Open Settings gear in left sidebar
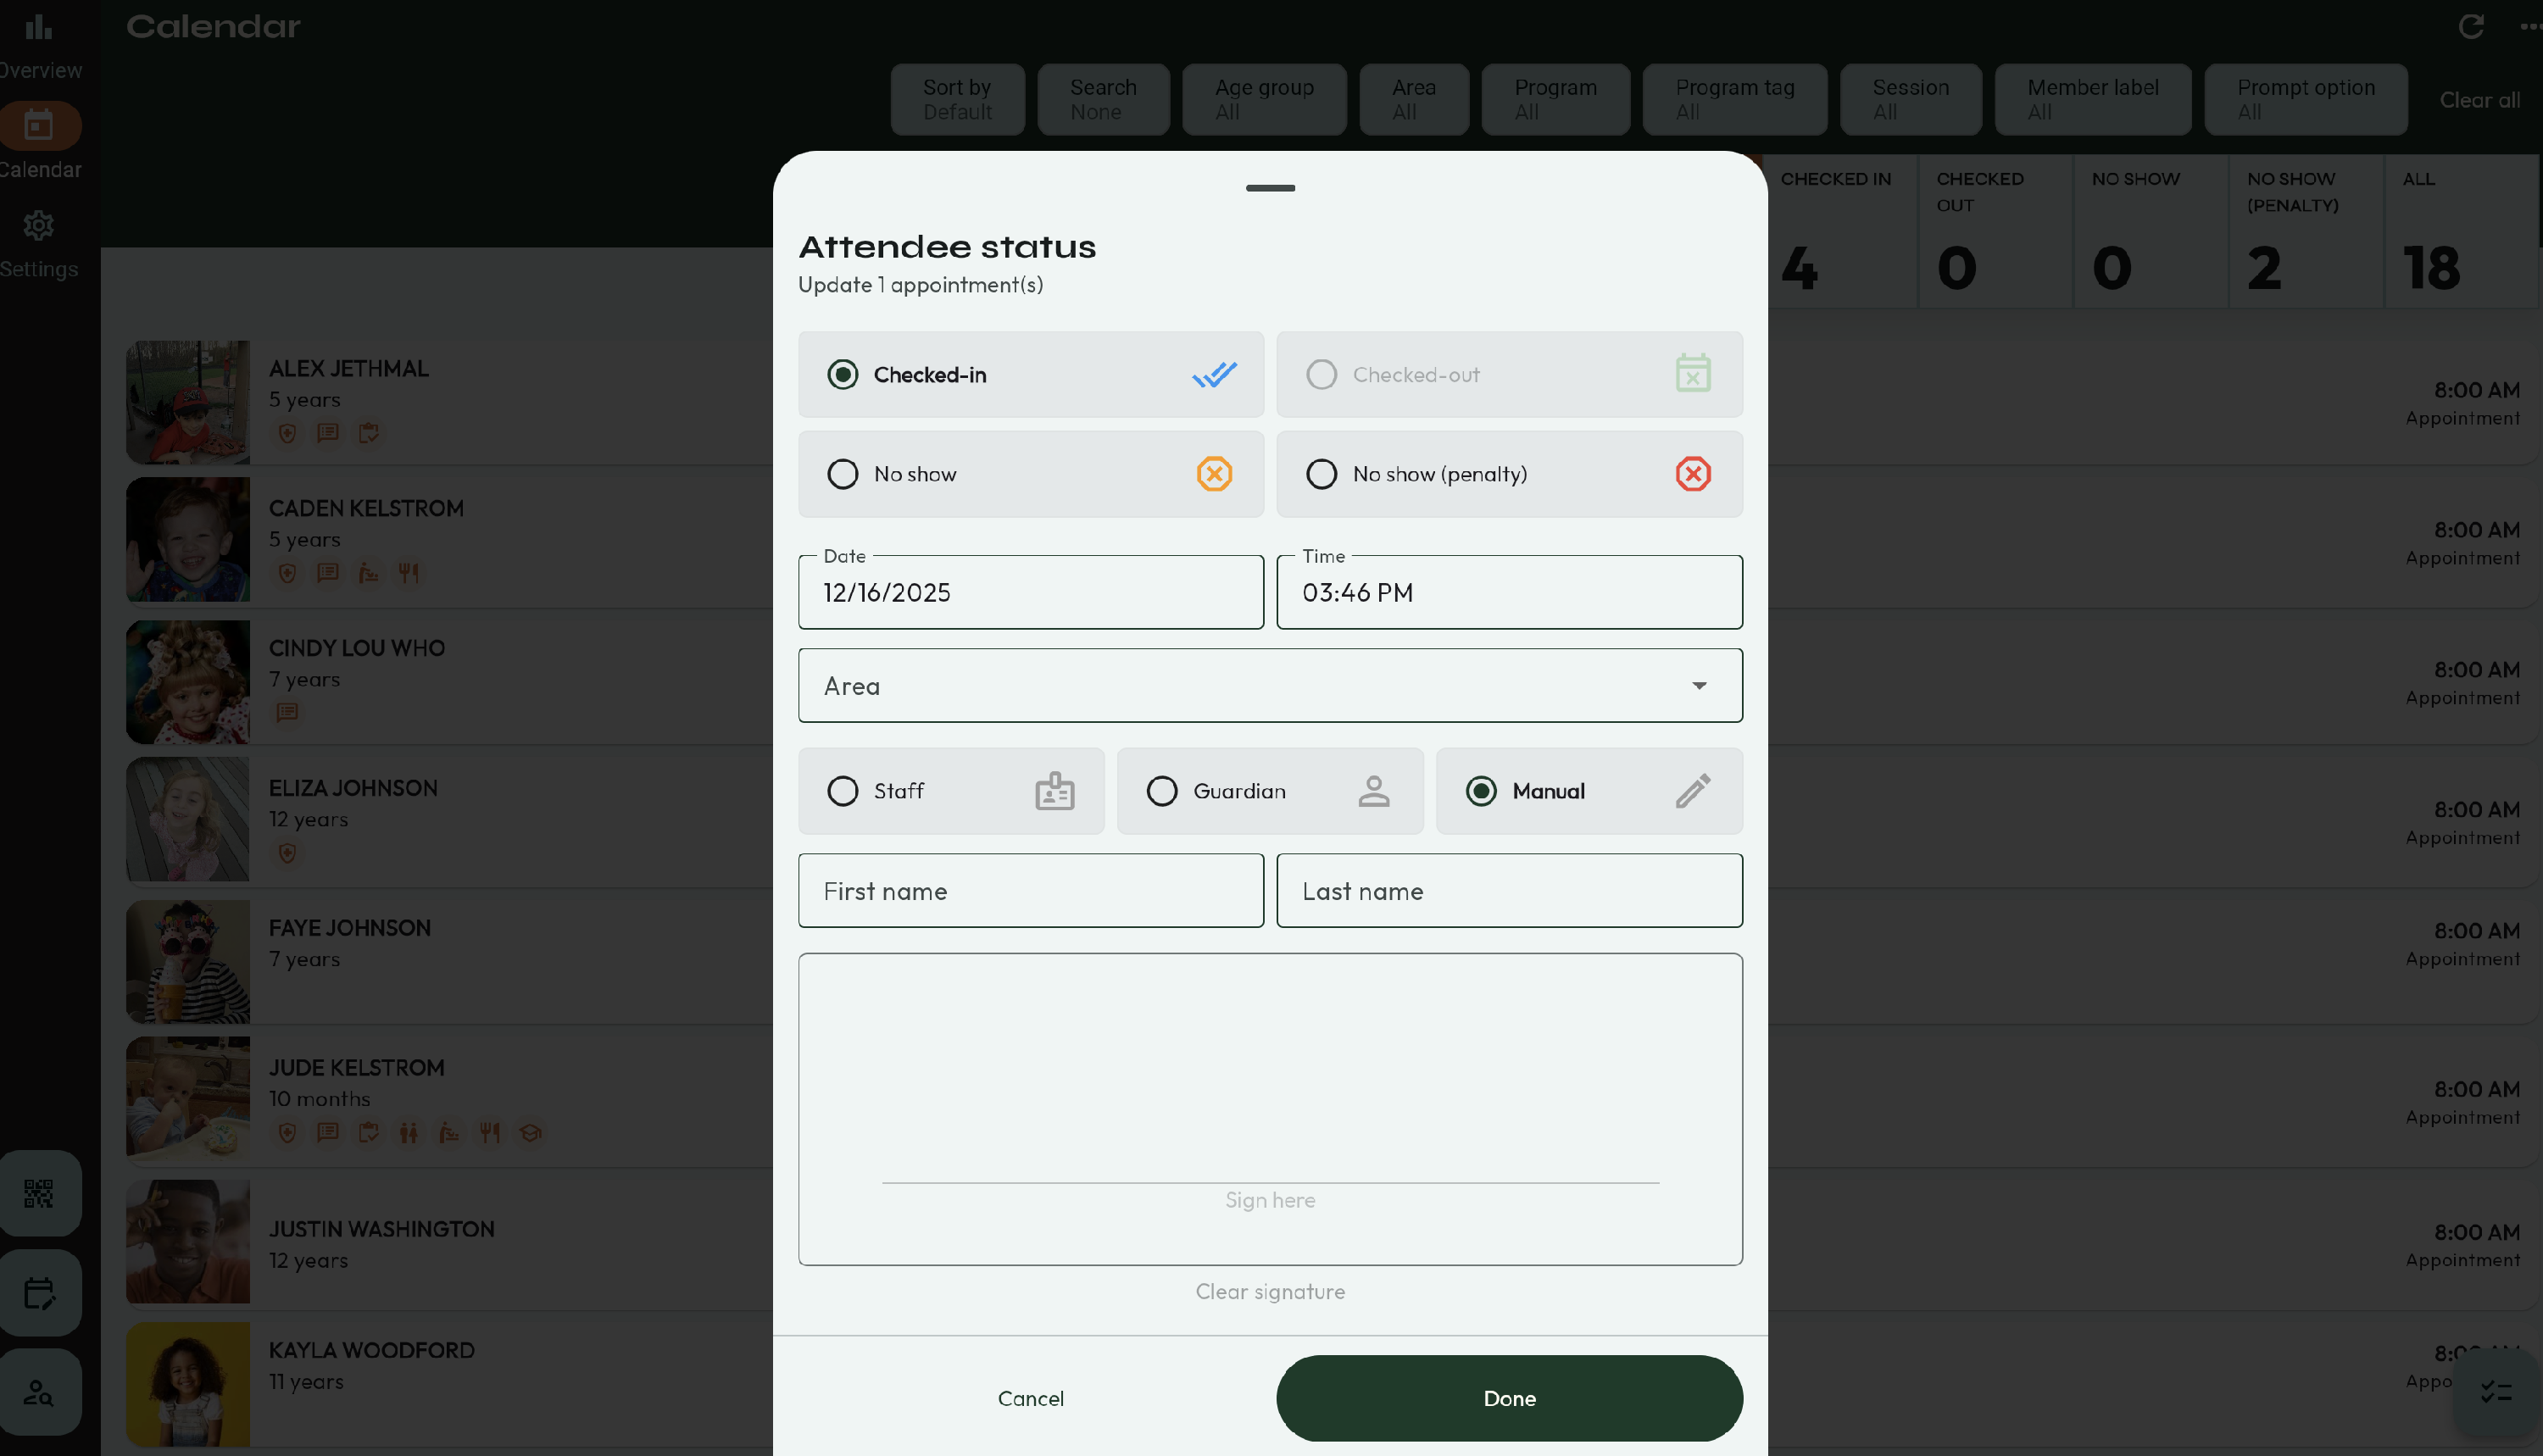Screen dimensions: 2543x1456 (x=39, y=226)
